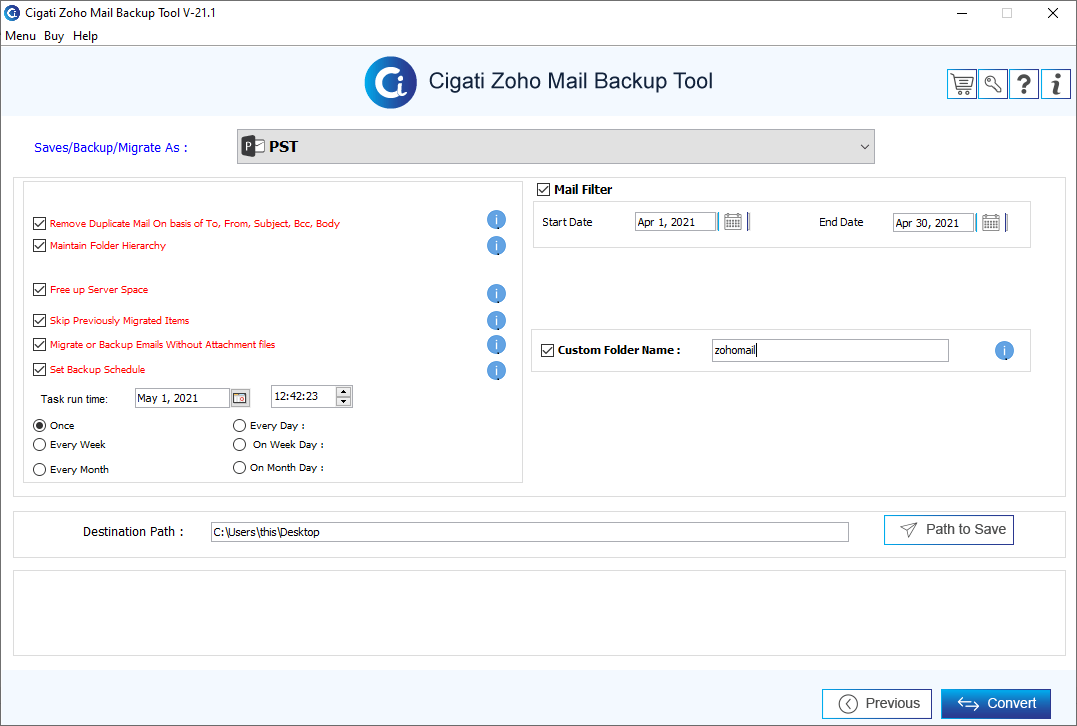Open the Menu menu

tap(20, 36)
